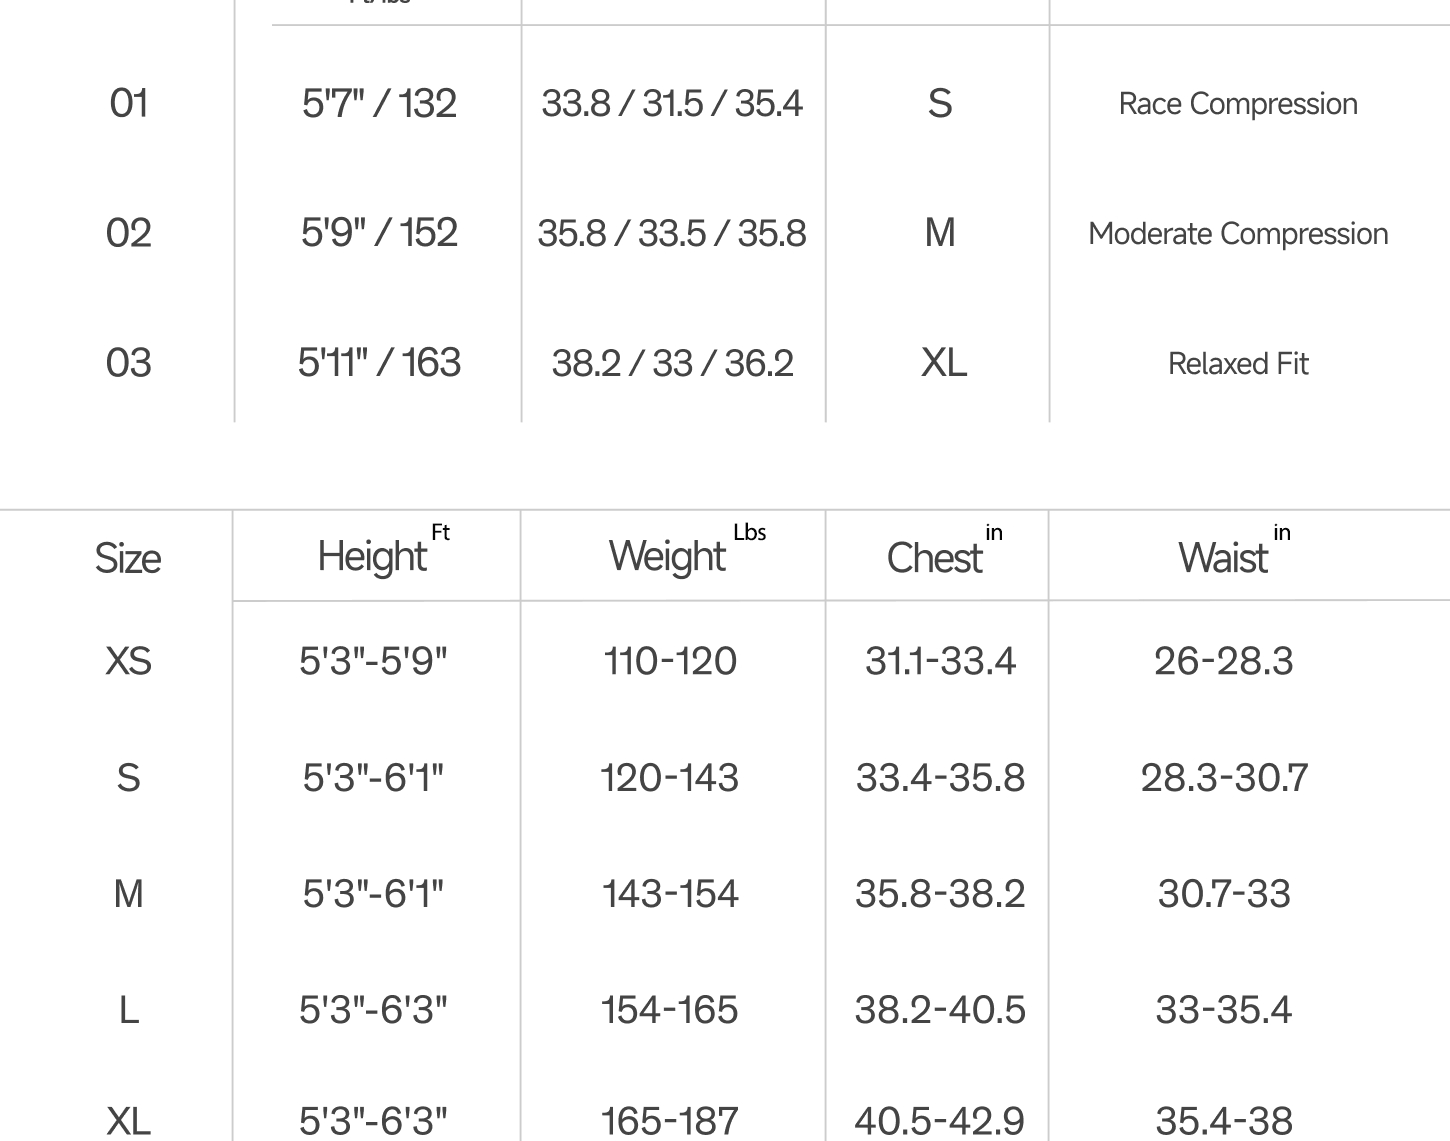Click the 5'3"-5'9" height range
The width and height of the screenshot is (1450, 1141).
tap(373, 661)
